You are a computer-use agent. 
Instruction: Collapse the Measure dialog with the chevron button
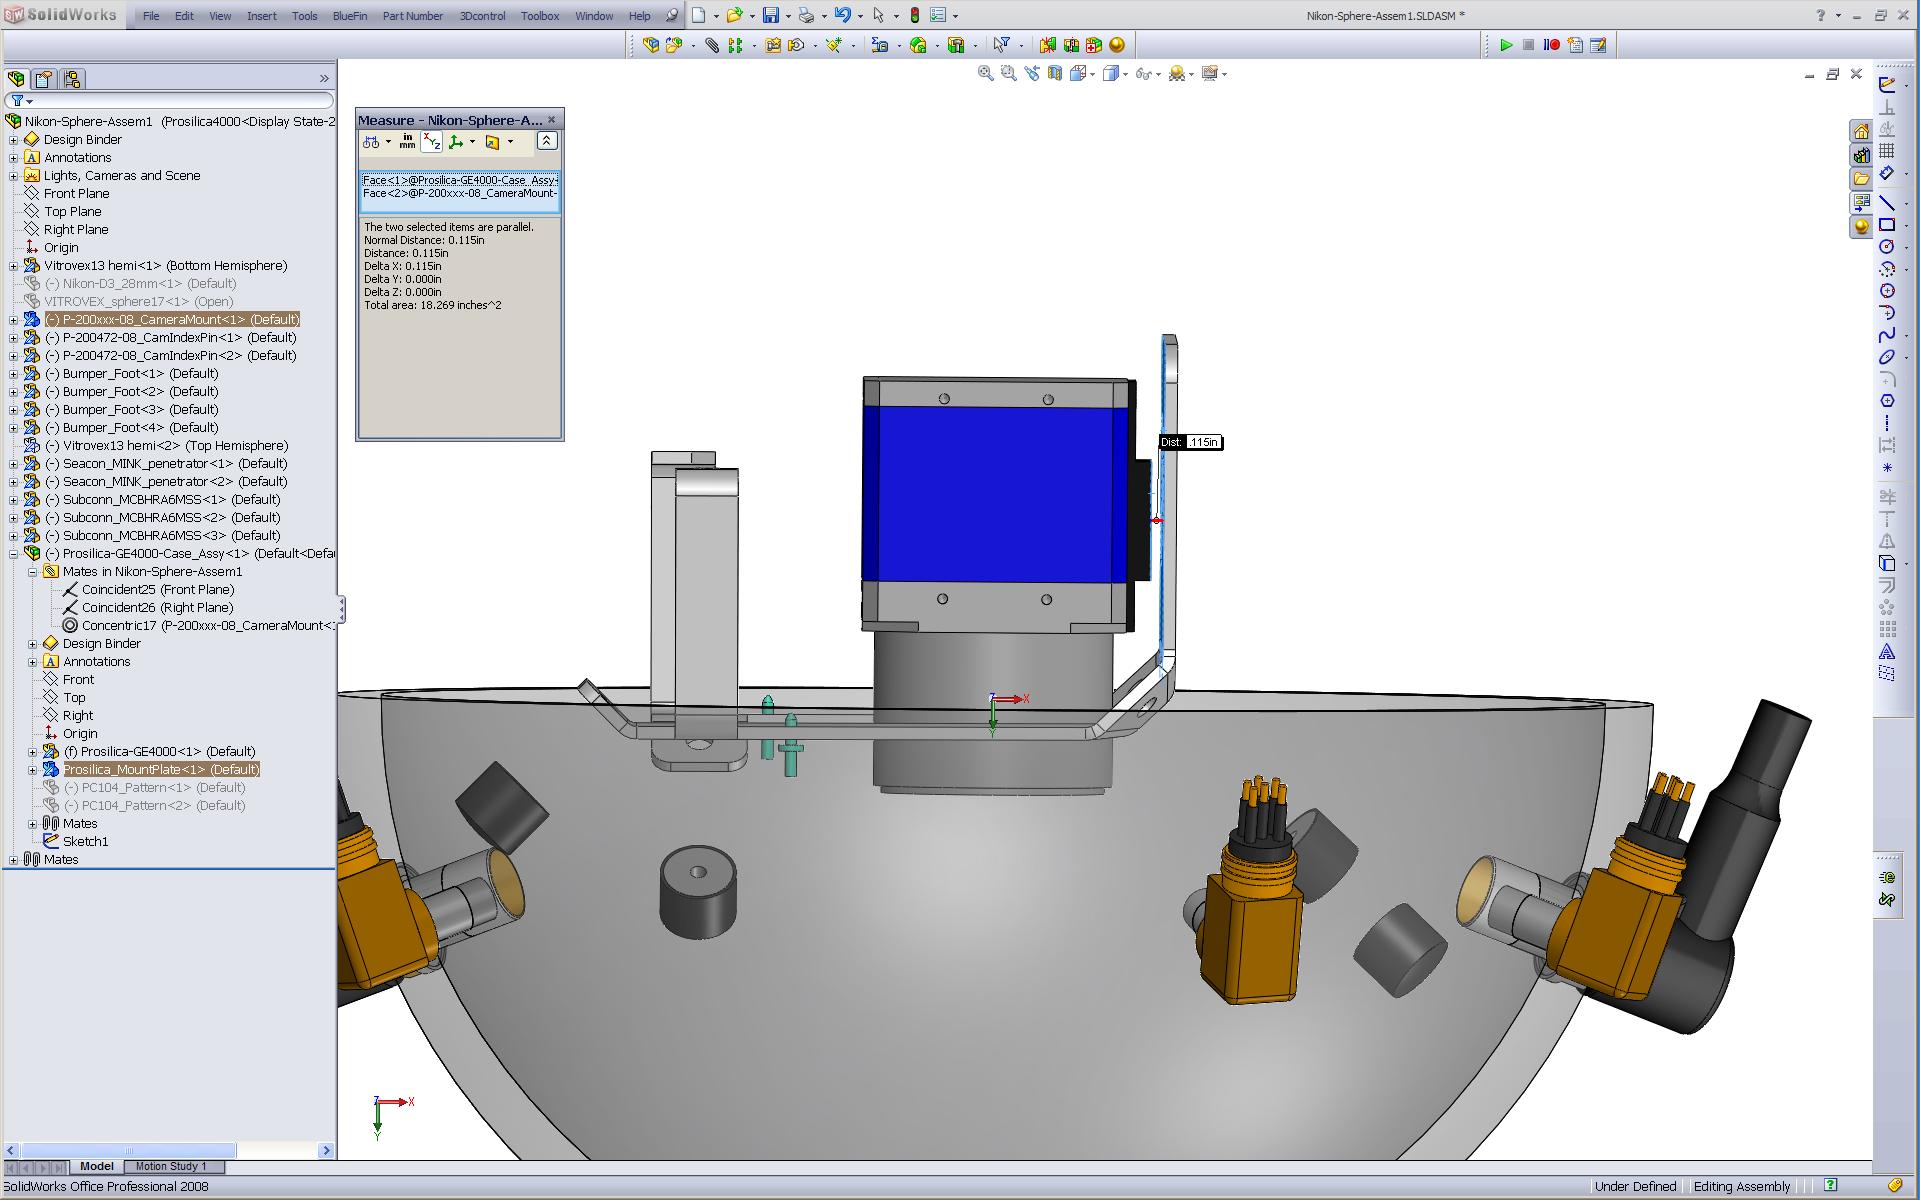(x=547, y=141)
